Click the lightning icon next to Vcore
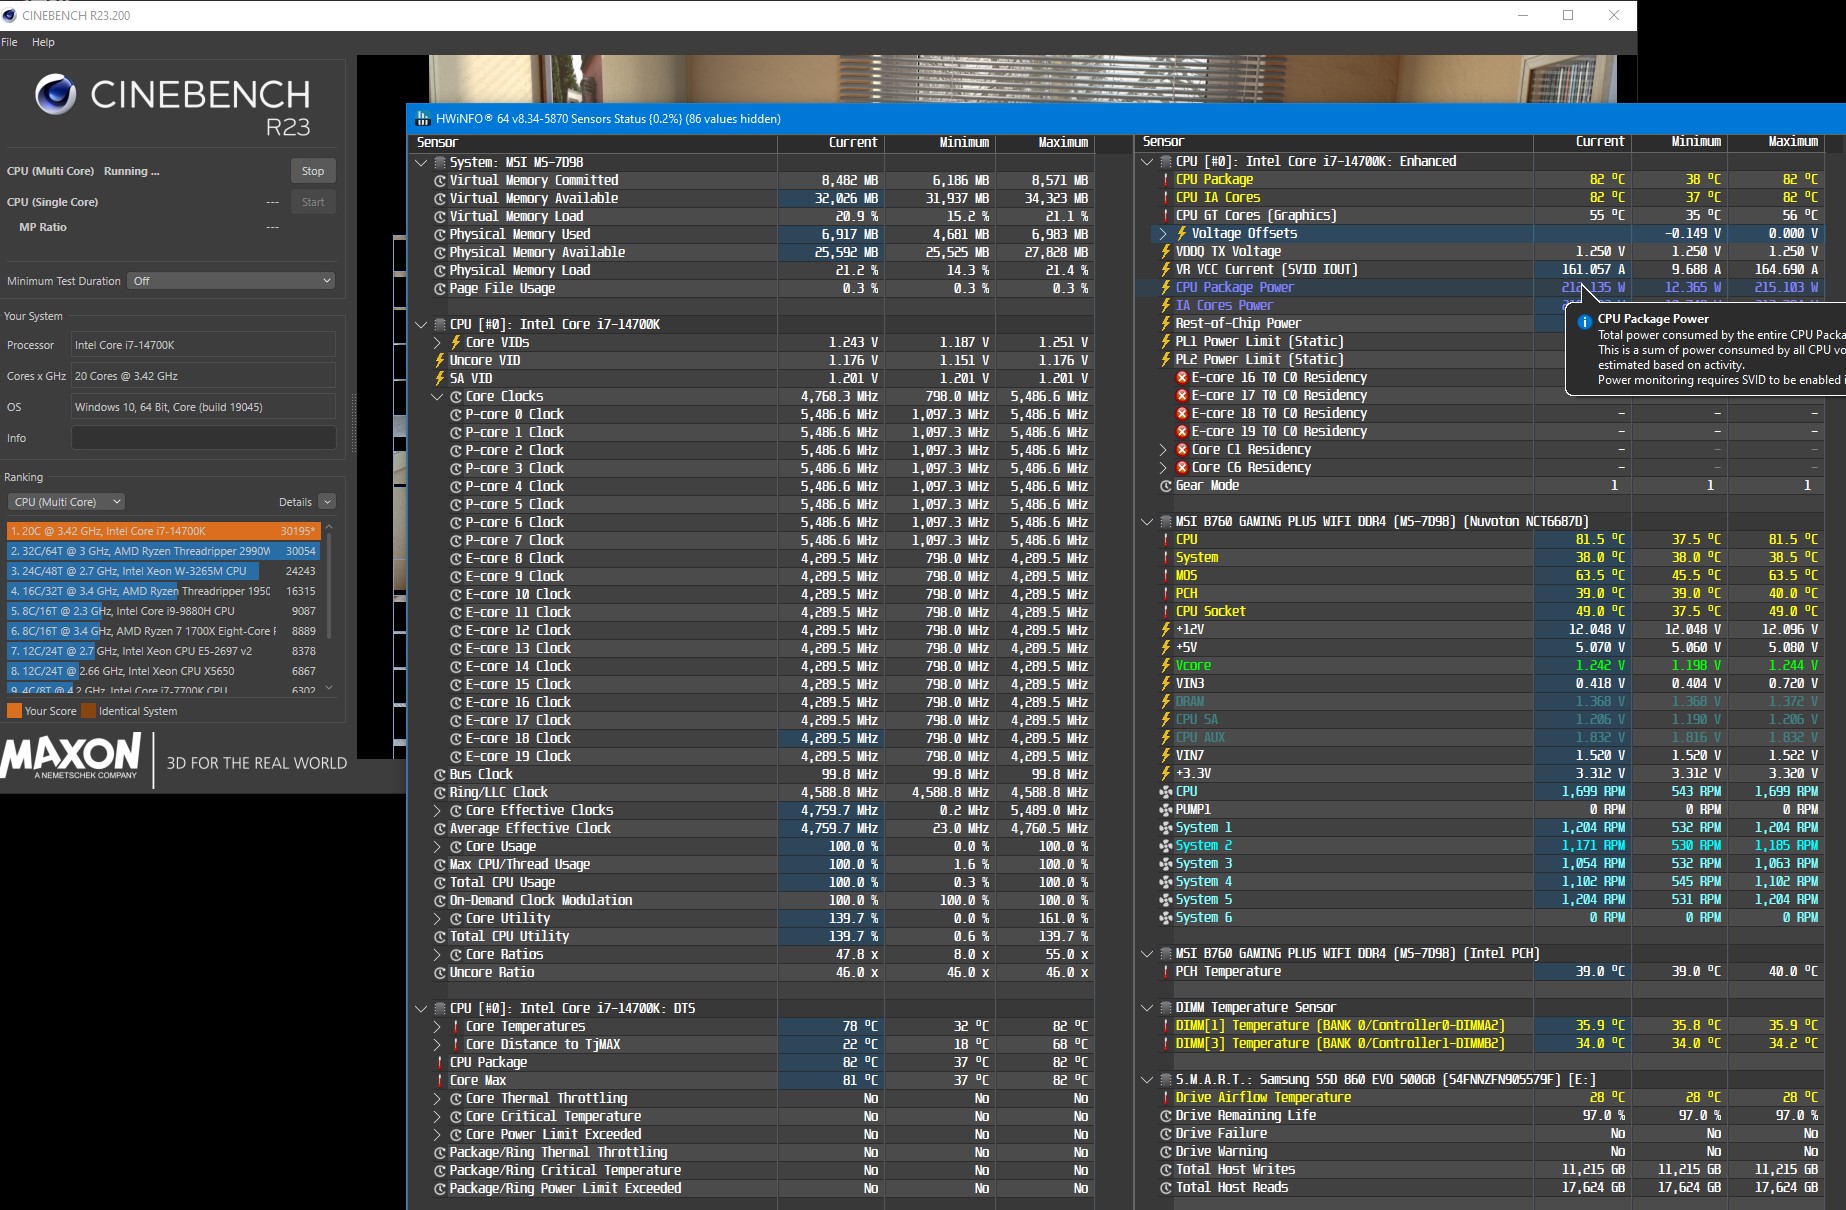The image size is (1846, 1210). tap(1166, 666)
